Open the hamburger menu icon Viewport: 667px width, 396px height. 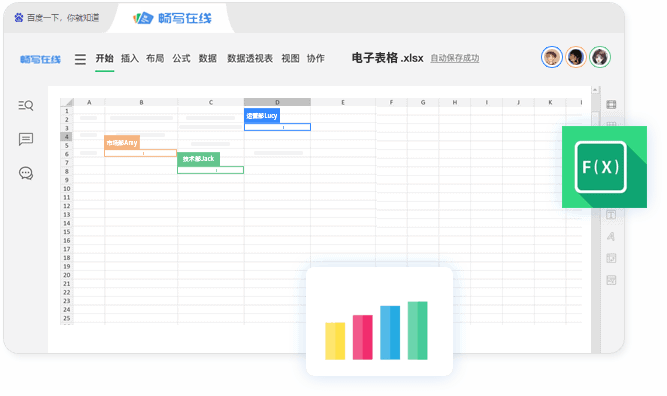coord(80,59)
